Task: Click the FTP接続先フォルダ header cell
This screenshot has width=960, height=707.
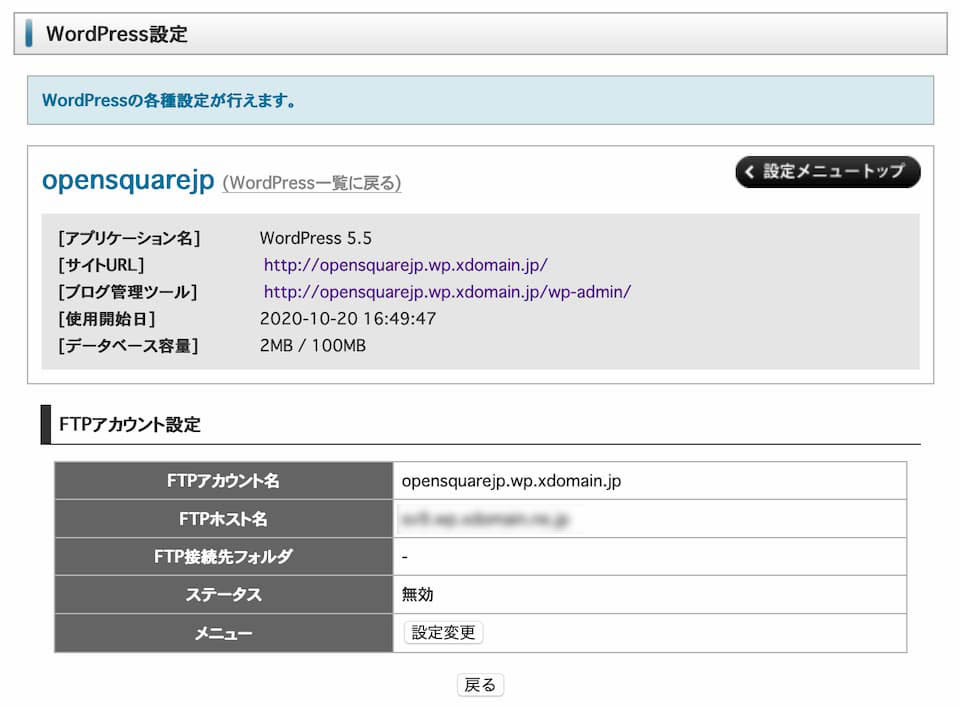Action: [x=223, y=557]
